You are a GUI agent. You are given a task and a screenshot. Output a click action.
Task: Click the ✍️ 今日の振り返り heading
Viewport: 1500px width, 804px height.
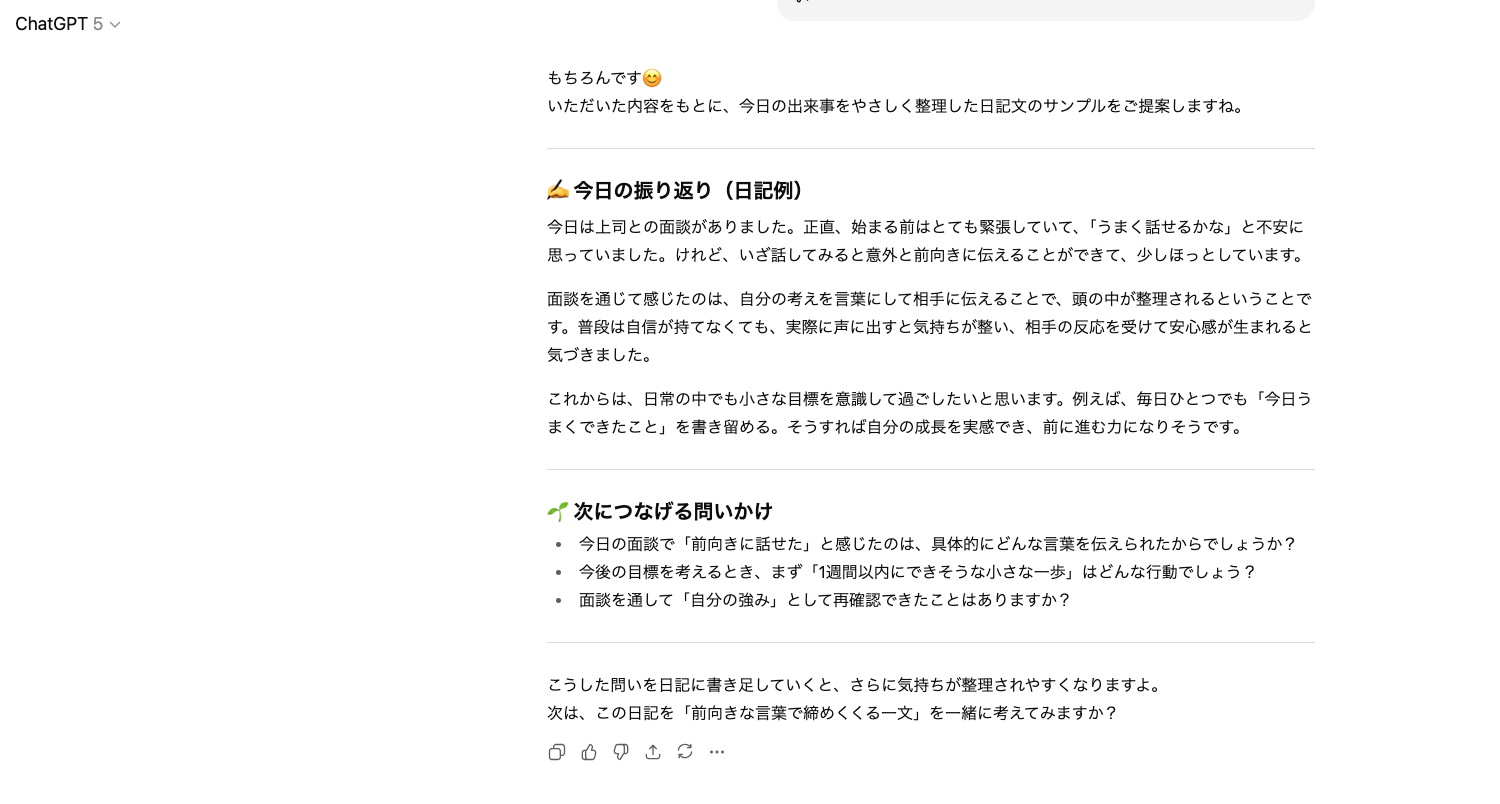point(675,190)
